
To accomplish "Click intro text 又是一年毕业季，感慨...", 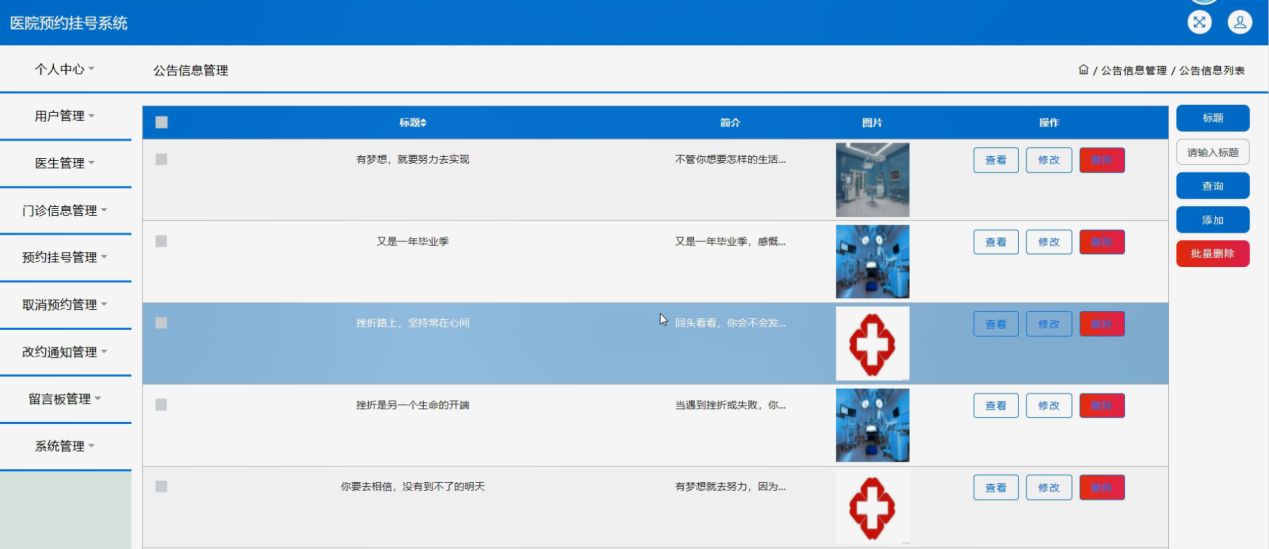I will [730, 241].
